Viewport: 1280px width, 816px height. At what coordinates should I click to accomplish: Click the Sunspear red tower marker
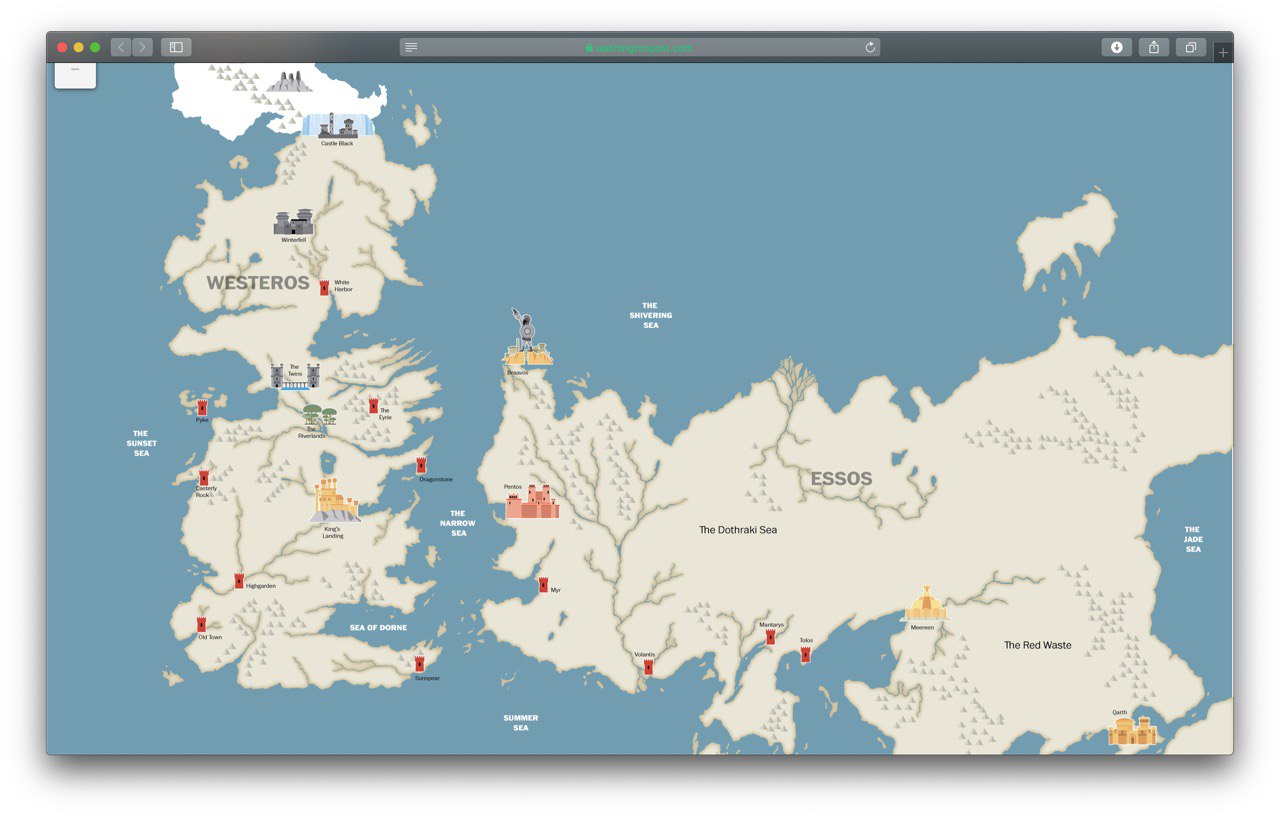[x=419, y=664]
